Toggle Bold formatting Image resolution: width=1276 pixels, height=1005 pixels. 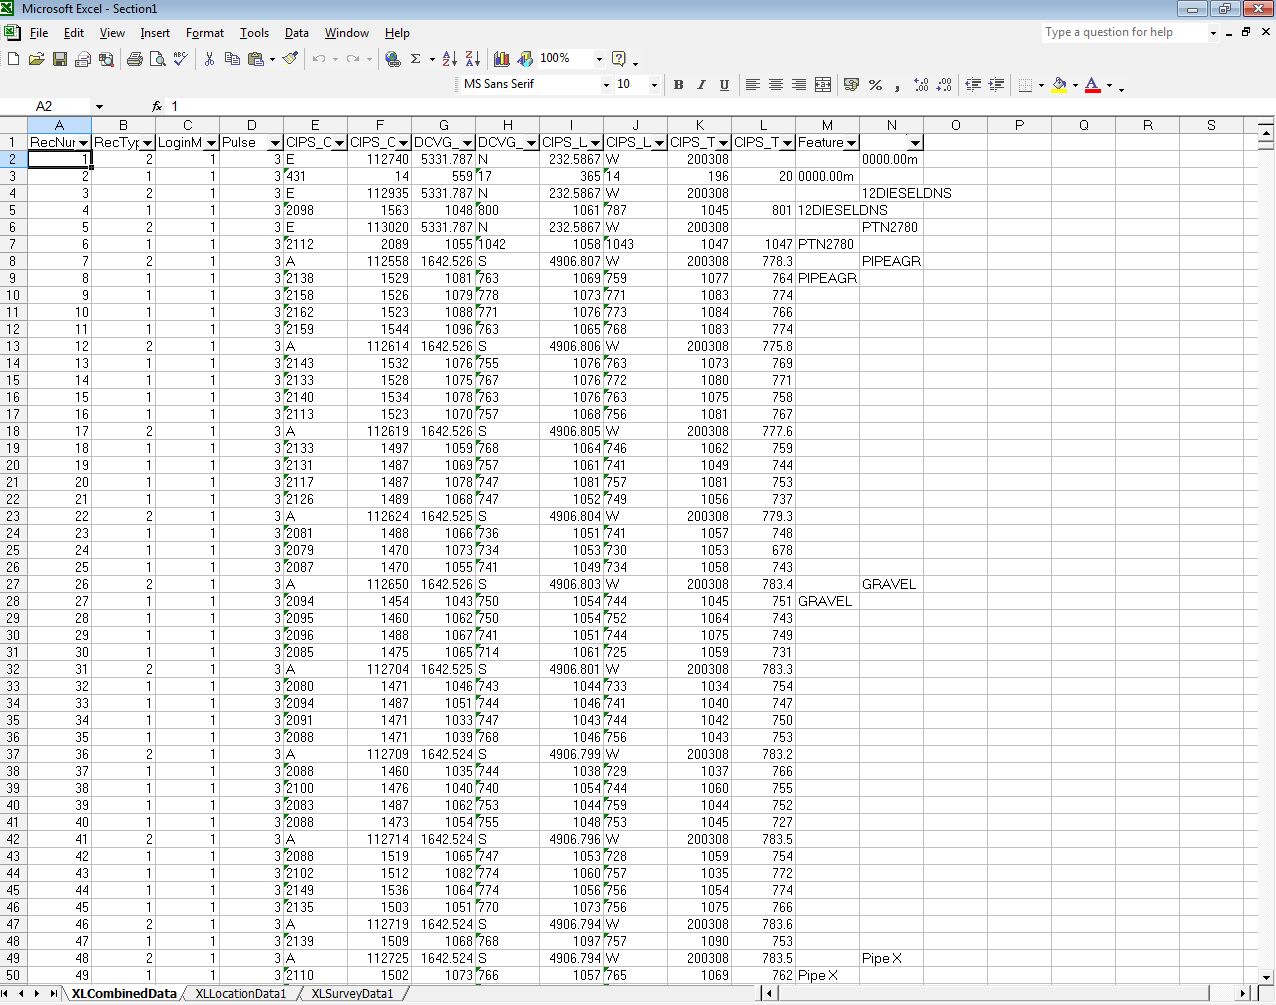[x=678, y=85]
